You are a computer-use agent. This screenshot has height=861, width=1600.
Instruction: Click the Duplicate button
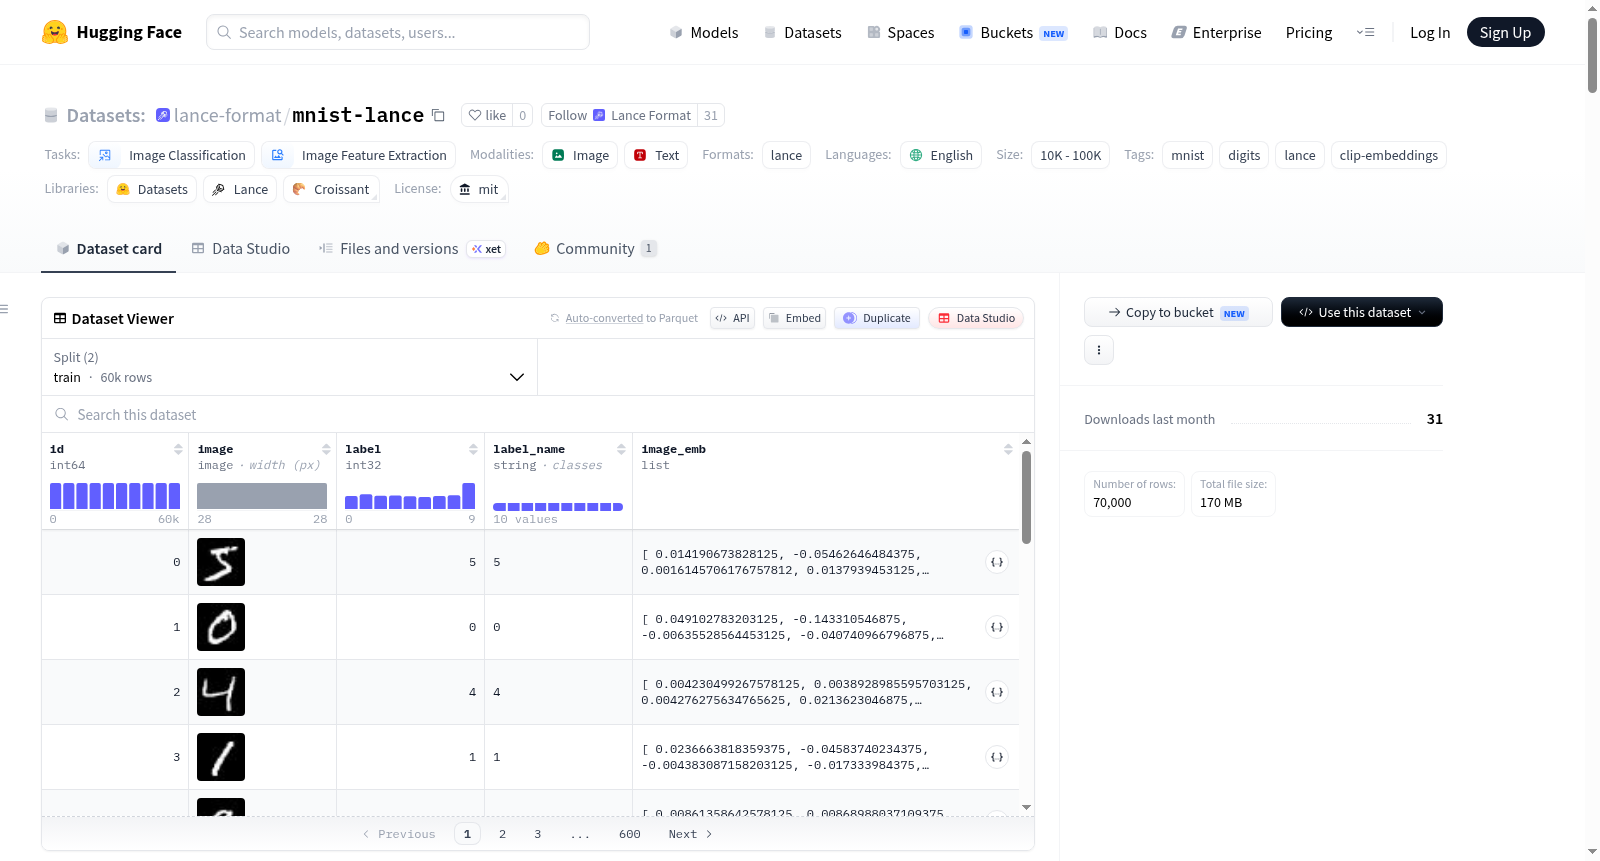click(877, 318)
